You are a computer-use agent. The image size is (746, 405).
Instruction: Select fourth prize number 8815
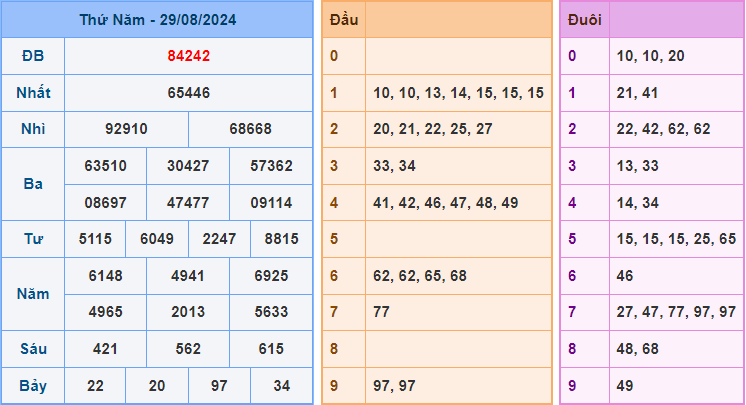tap(281, 239)
